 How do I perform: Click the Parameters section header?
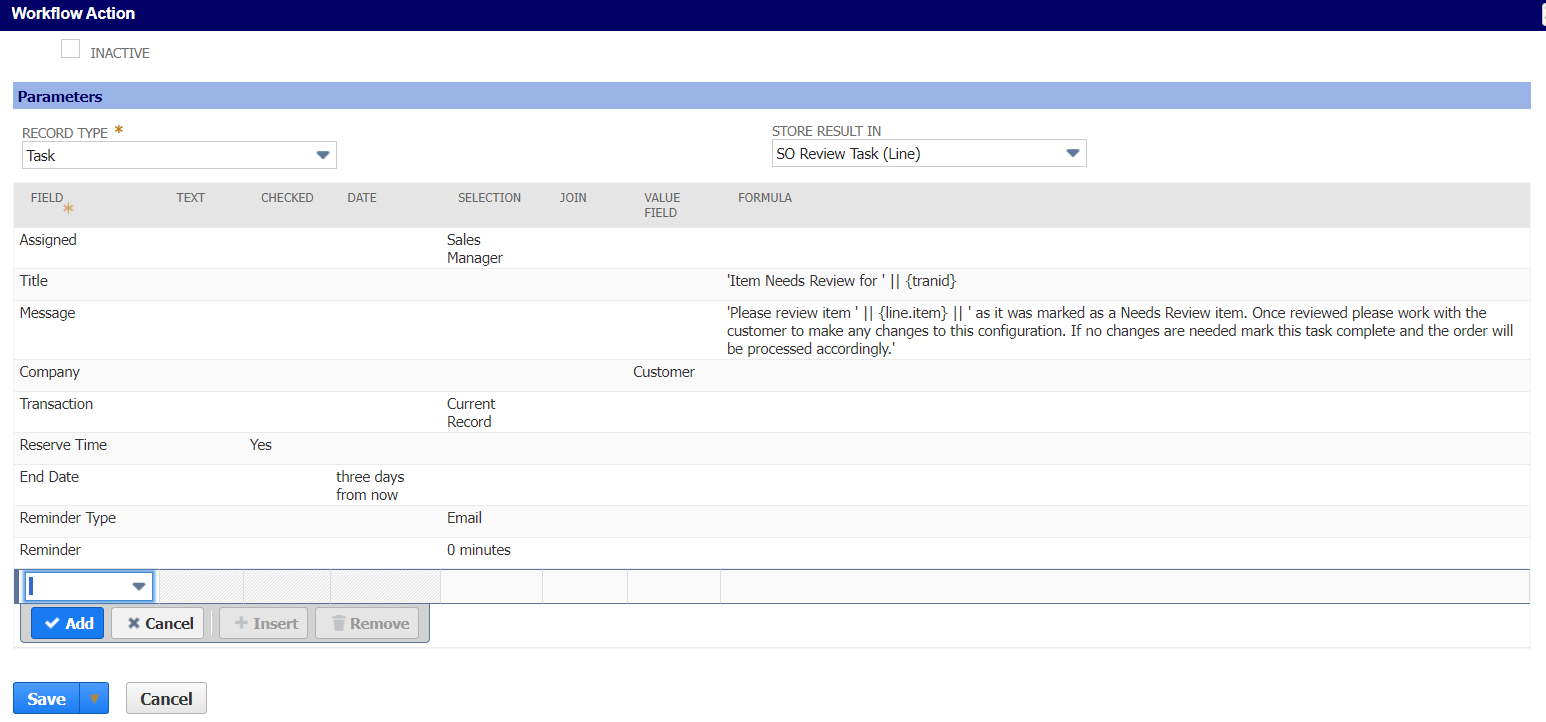[x=772, y=96]
